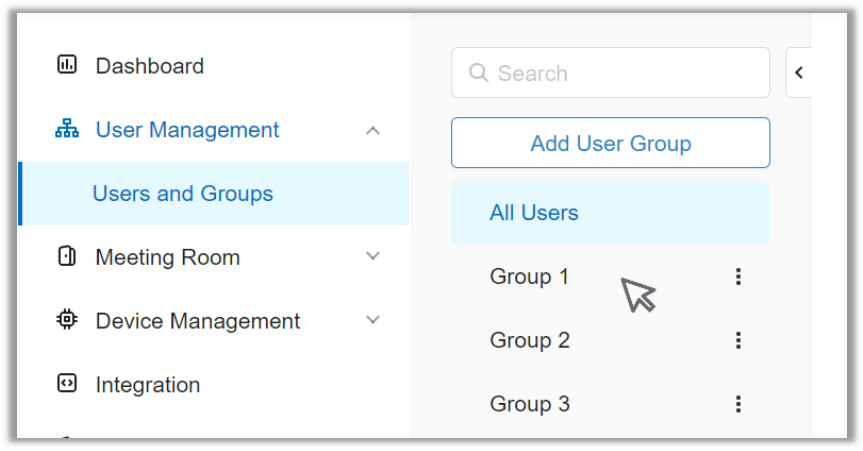Image resolution: width=863 pixels, height=451 pixels.
Task: Open the Integration menu item
Action: click(x=147, y=385)
